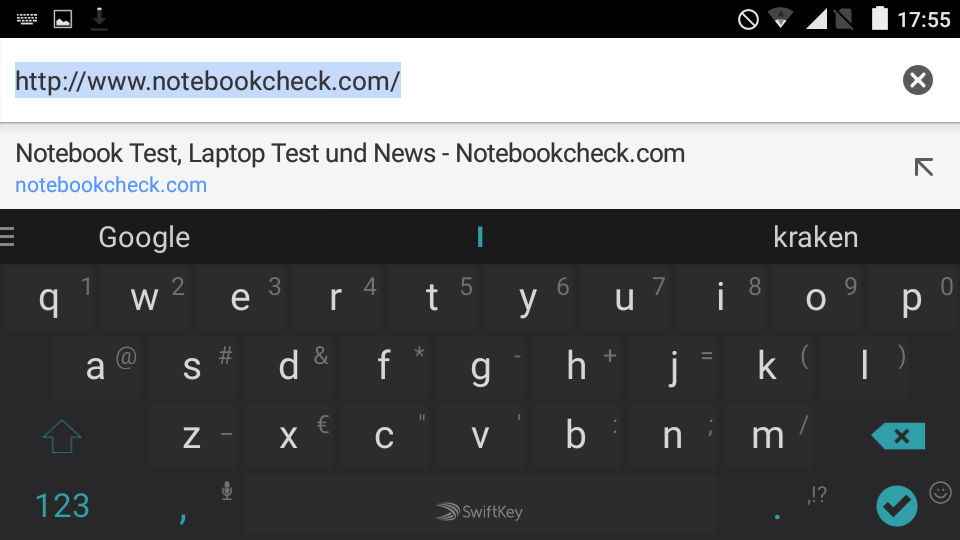This screenshot has width=960, height=540.
Task: Tap the letter m key
Action: [x=768, y=436]
